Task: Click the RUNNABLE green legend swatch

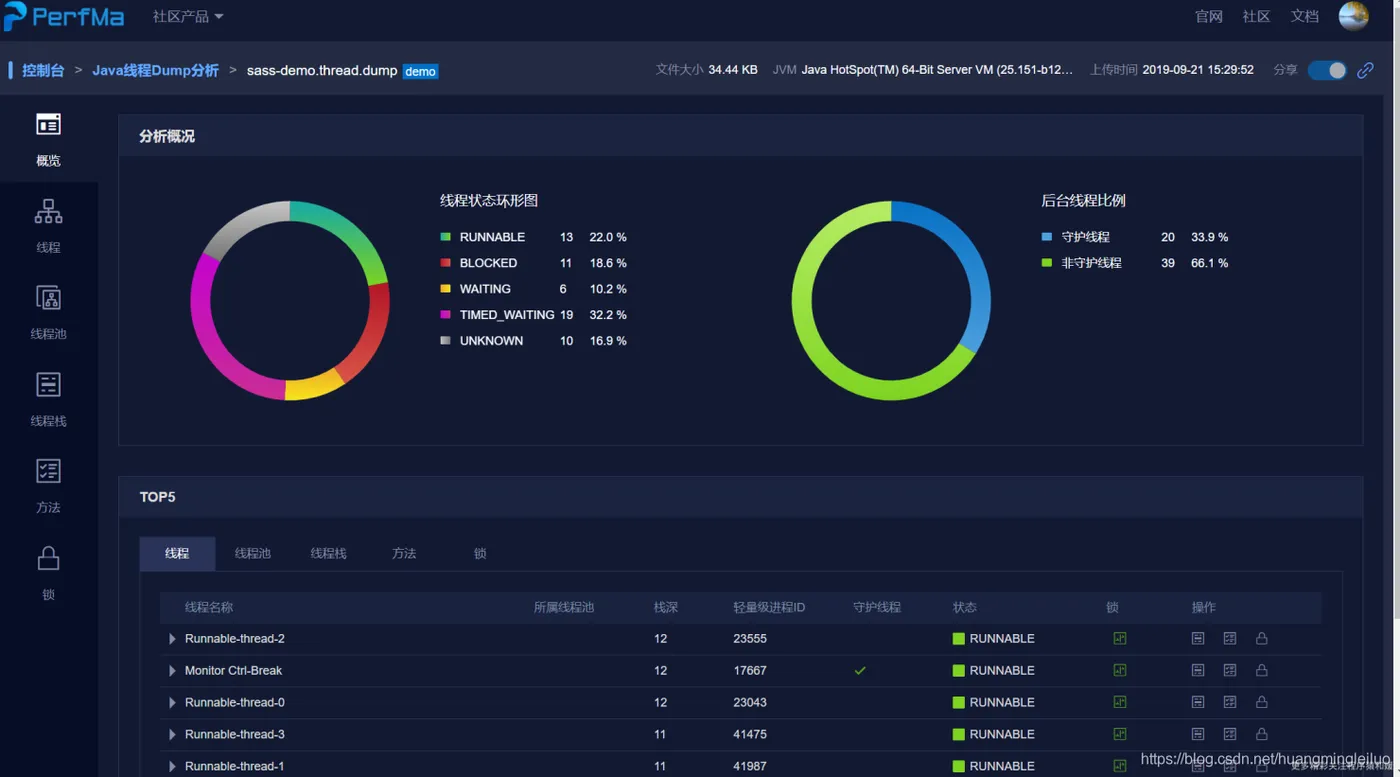Action: [445, 237]
